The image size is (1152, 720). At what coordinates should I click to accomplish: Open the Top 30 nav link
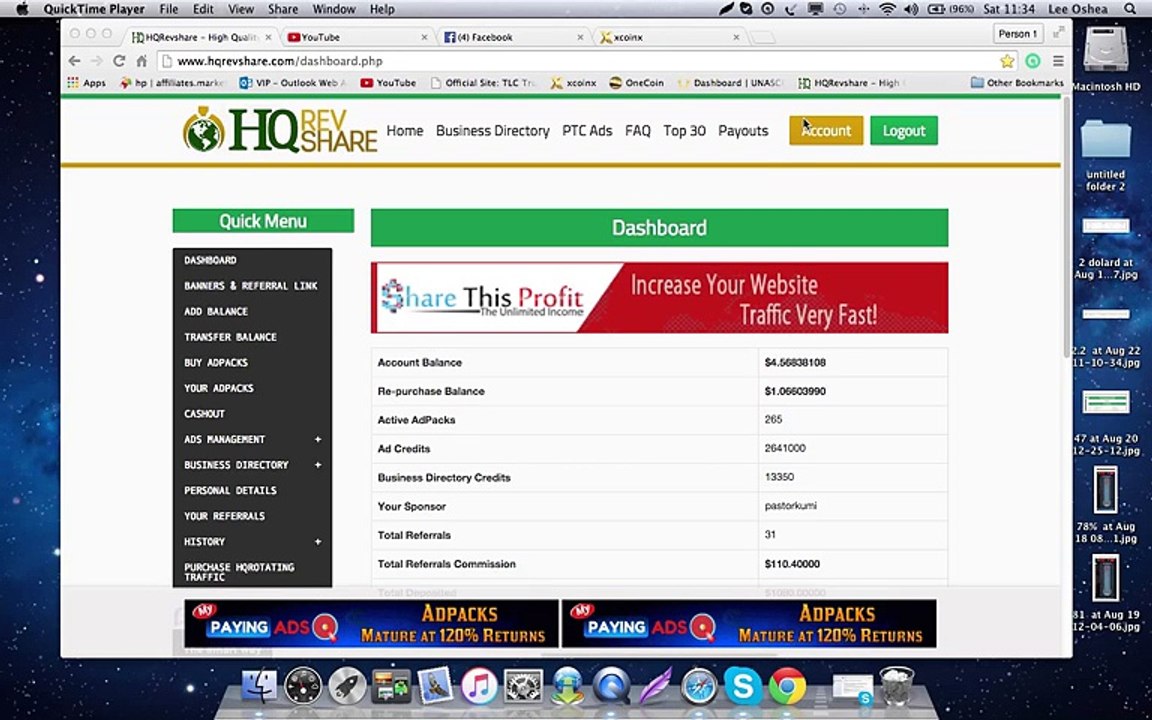tap(684, 131)
